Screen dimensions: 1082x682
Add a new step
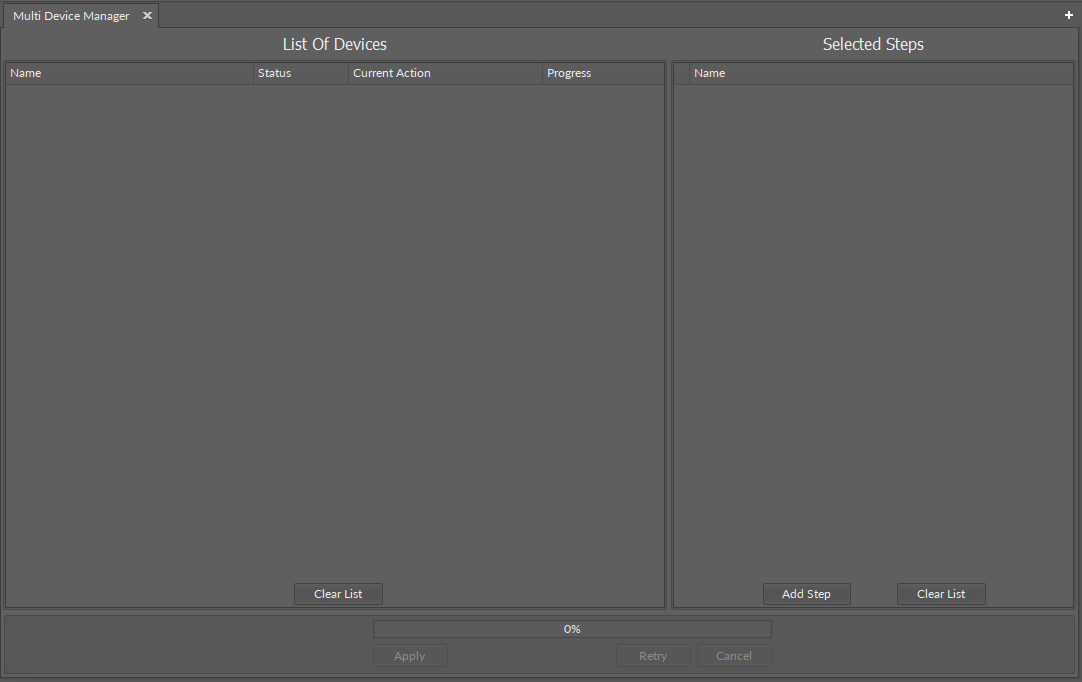point(806,593)
